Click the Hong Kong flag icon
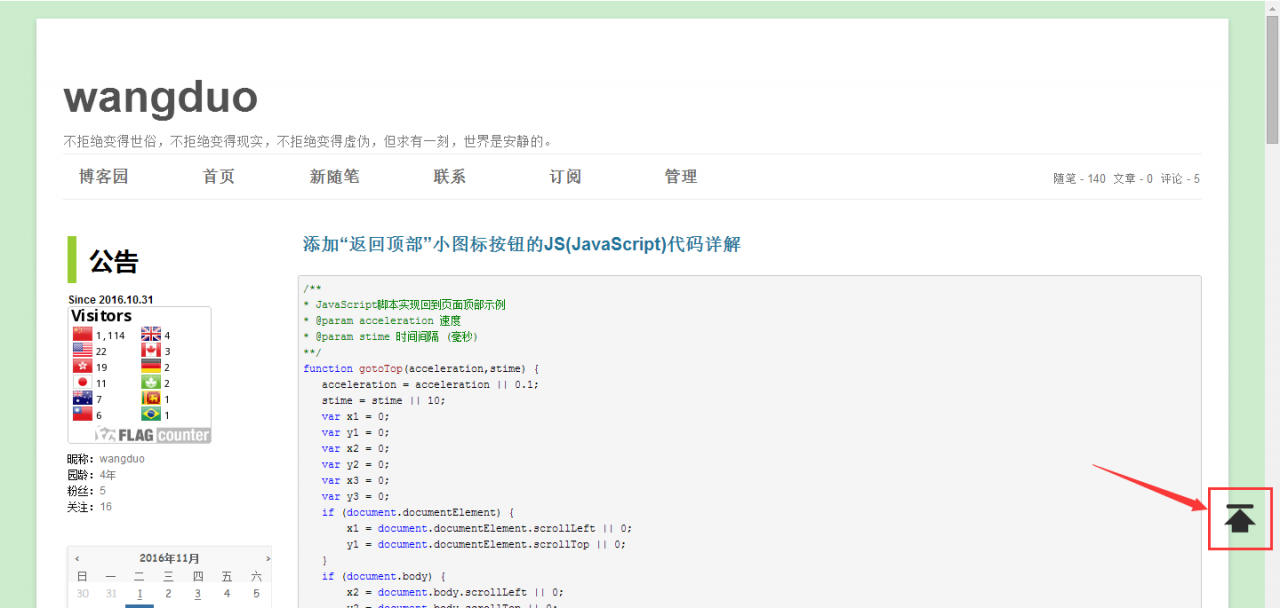The image size is (1280, 608). pyautogui.click(x=82, y=367)
